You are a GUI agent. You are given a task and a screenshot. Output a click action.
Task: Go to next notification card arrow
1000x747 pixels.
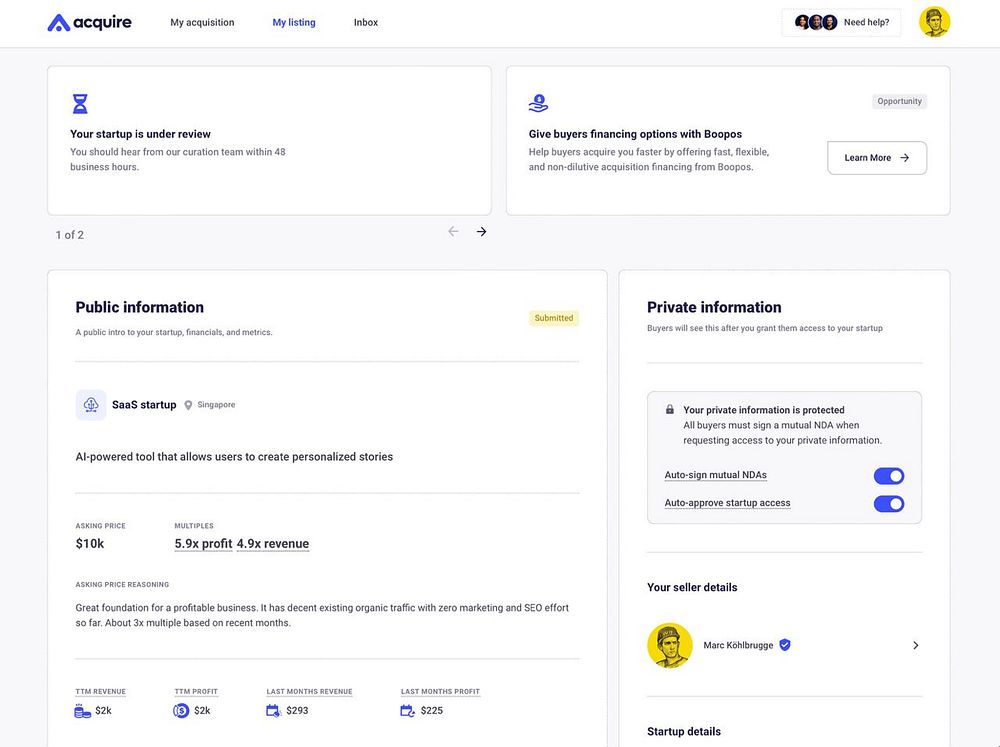coord(481,231)
